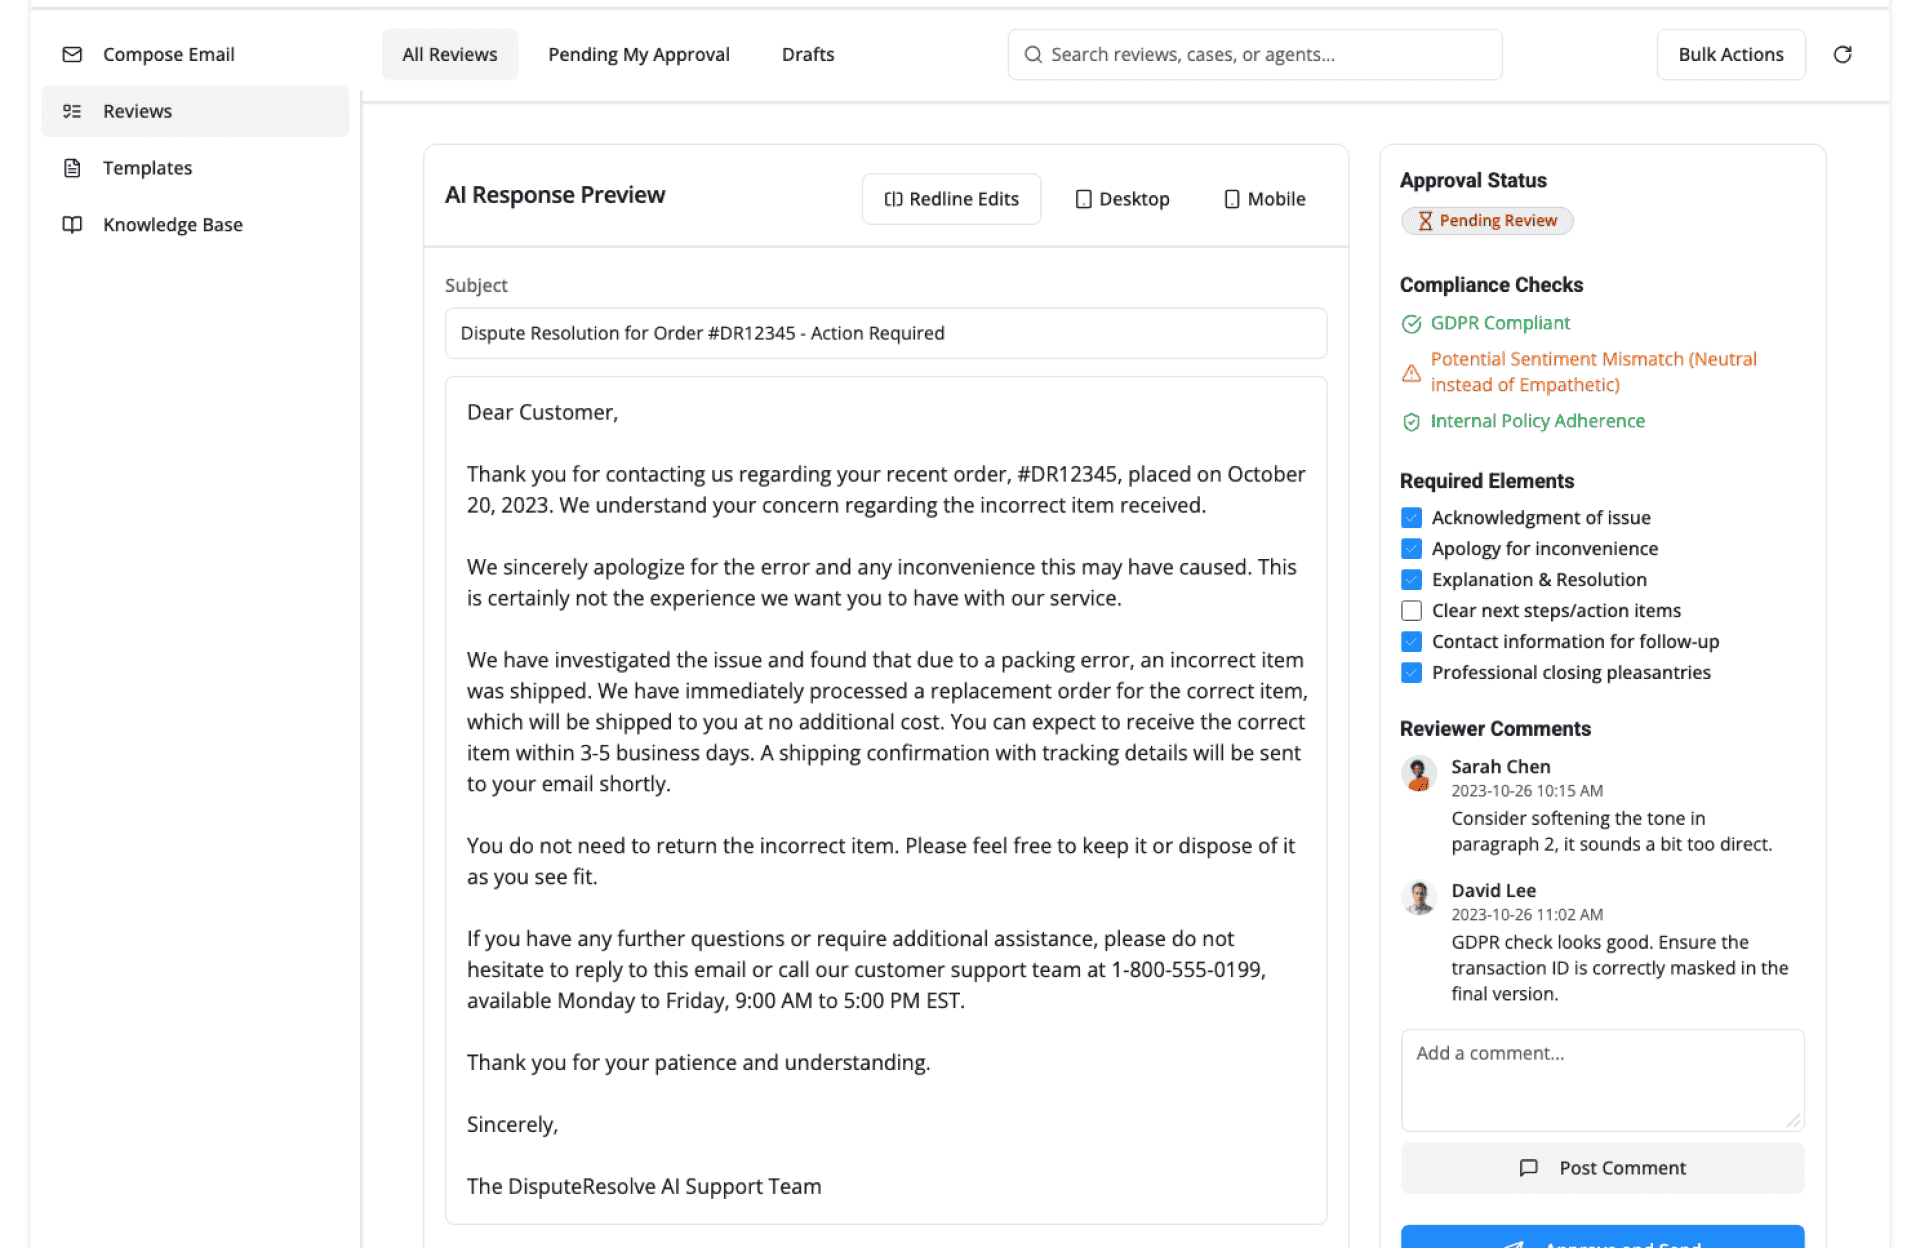Switch to Pending My Approval tab
Screen dimensions: 1920x1248
point(638,55)
